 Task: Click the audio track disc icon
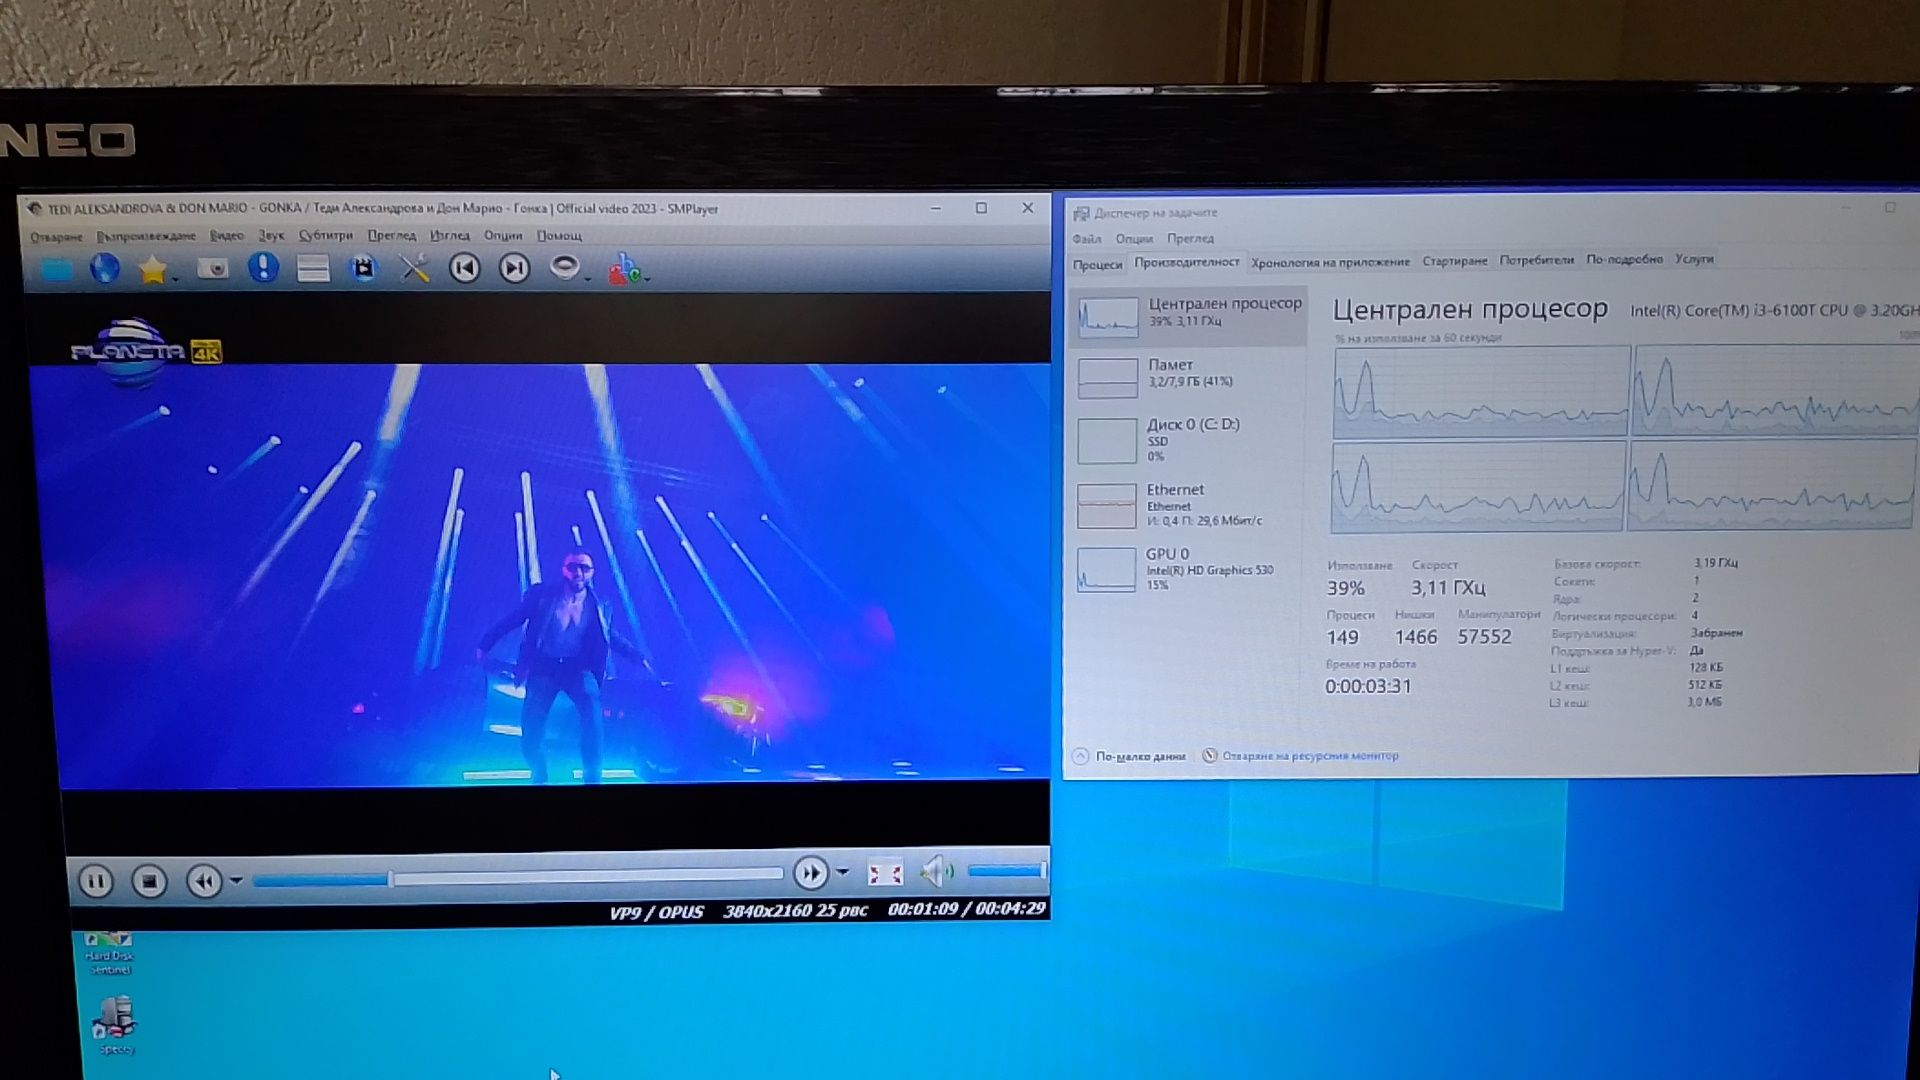pyautogui.click(x=564, y=267)
